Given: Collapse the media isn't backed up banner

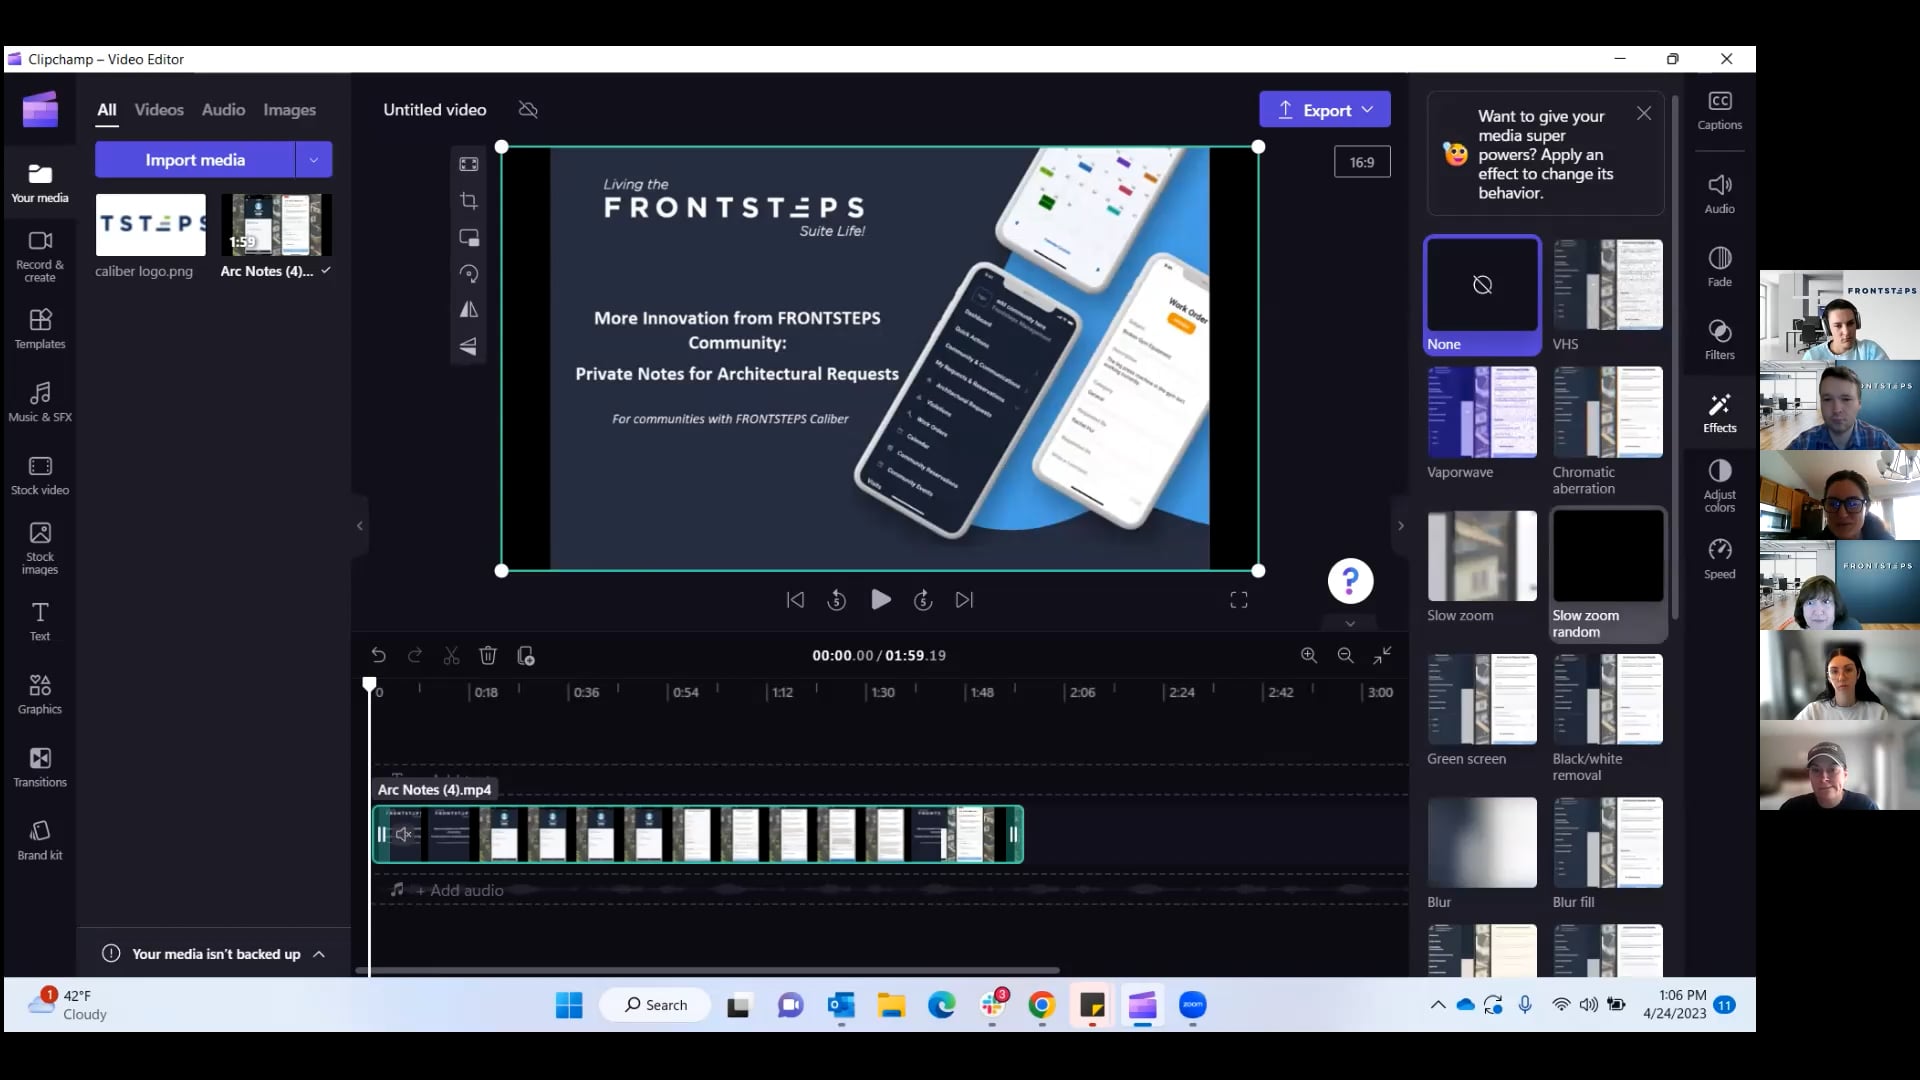Looking at the screenshot, I should pos(320,954).
